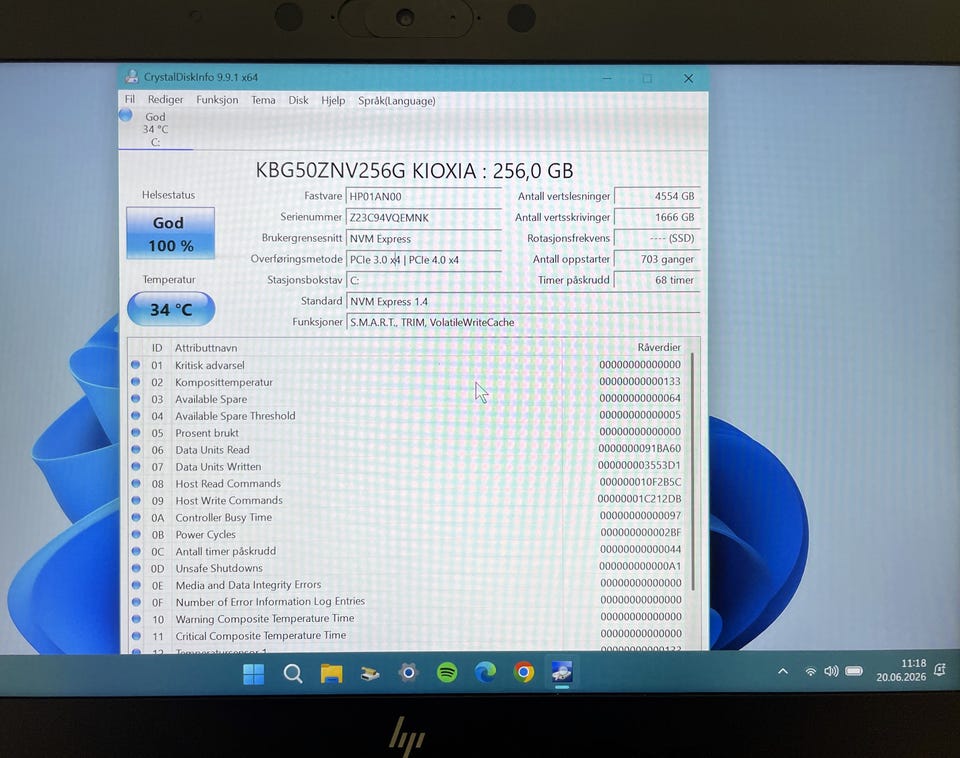This screenshot has width=960, height=758.
Task: Click the CrystalDiskInfo title bar icon
Action: pyautogui.click(x=132, y=77)
